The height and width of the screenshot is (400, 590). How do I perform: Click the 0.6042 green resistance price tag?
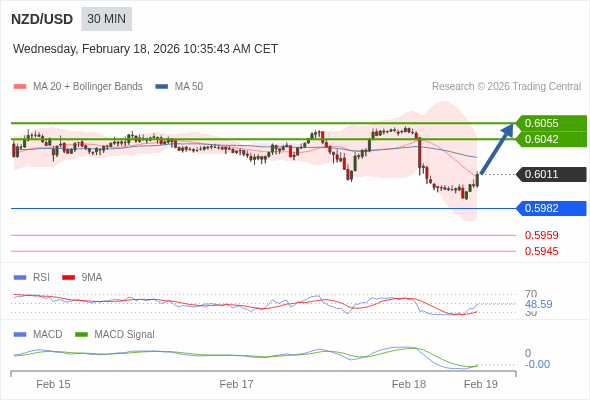tap(551, 139)
